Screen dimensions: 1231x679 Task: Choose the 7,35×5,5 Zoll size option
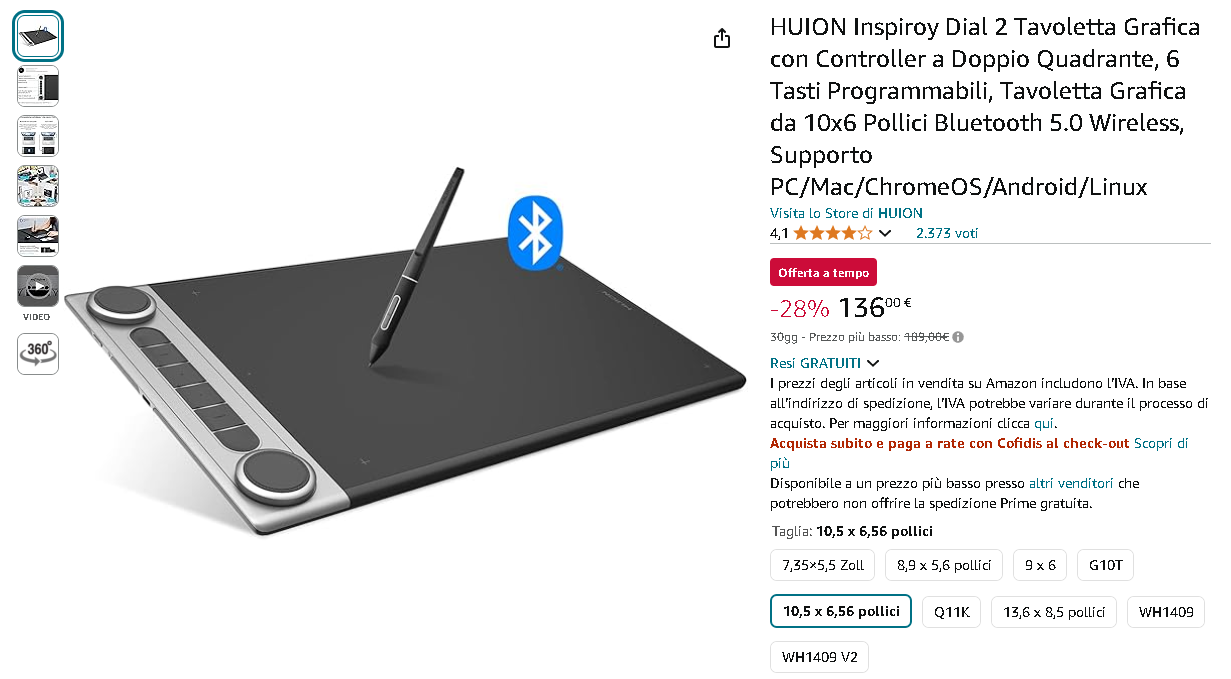pyautogui.click(x=823, y=565)
